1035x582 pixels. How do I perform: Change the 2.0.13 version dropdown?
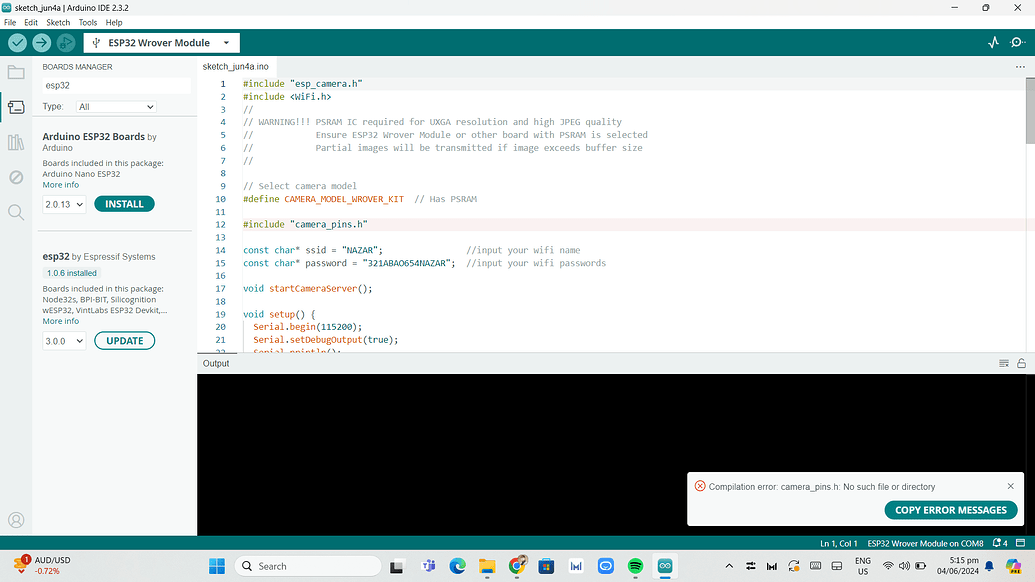tap(63, 203)
